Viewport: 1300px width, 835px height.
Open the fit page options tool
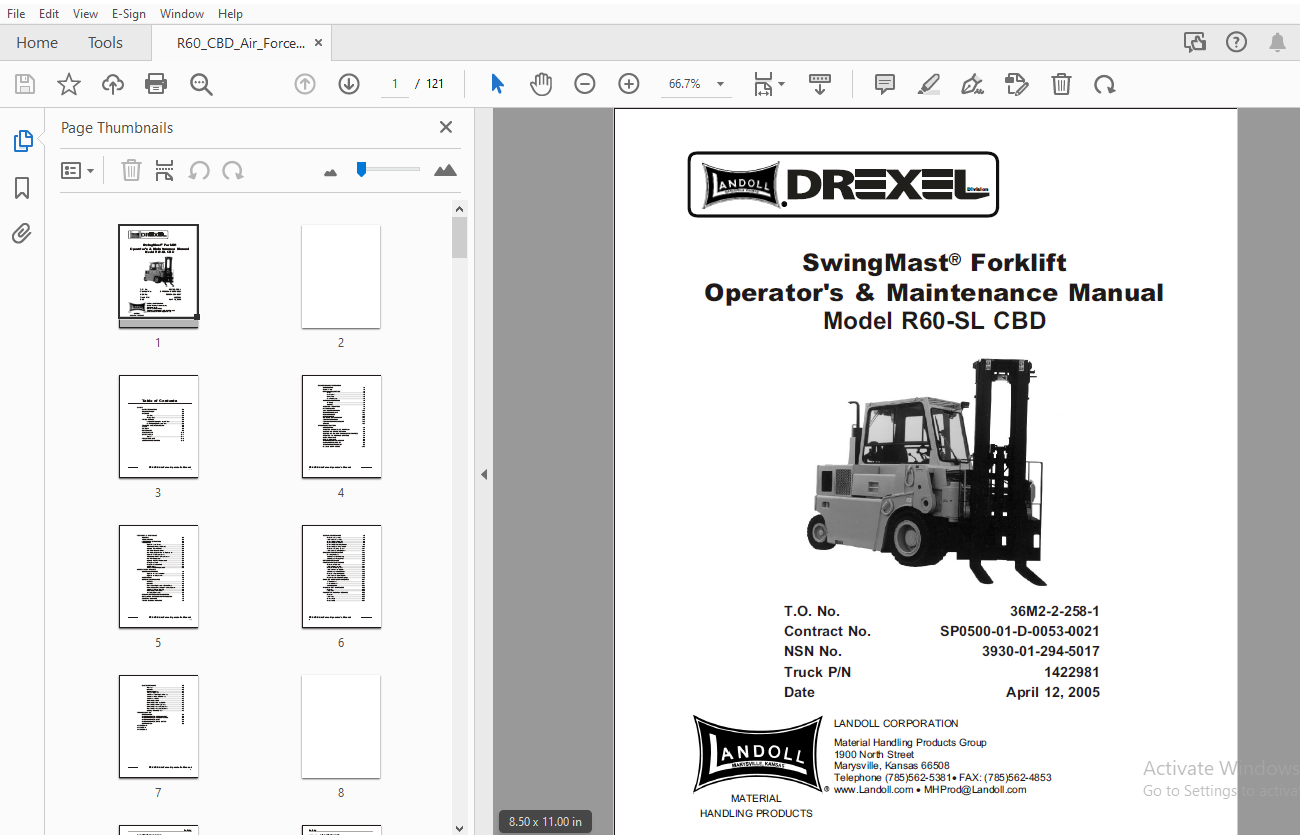pos(768,84)
